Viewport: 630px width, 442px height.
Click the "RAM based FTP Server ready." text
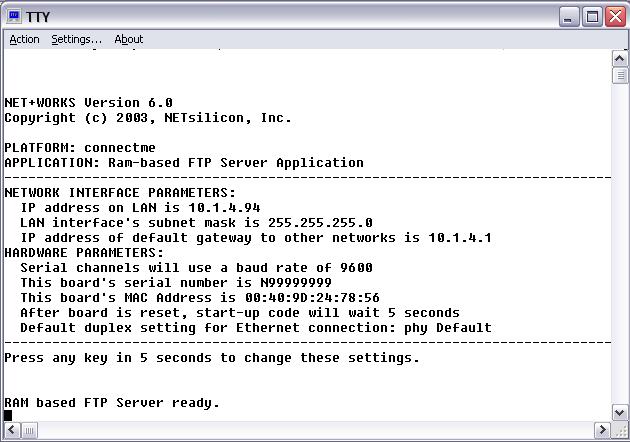click(112, 402)
